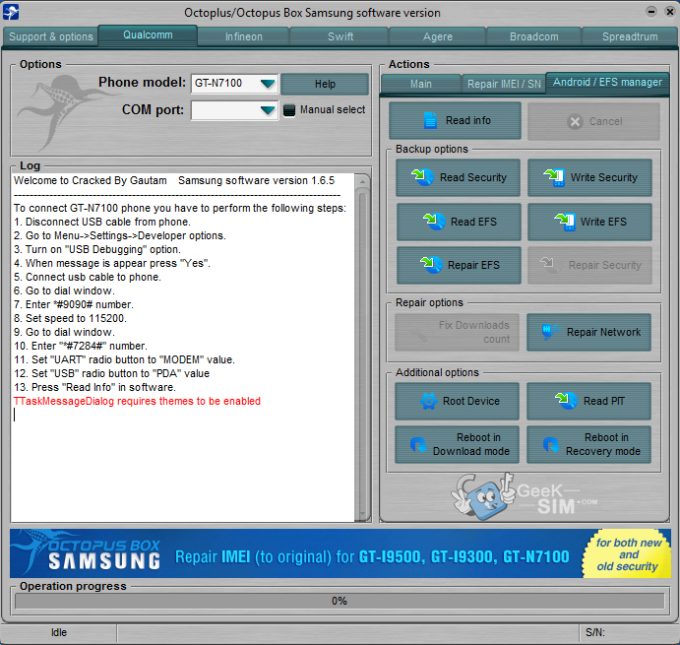Click the Cancel X icon
Screen dimensions: 680x645
pos(575,121)
